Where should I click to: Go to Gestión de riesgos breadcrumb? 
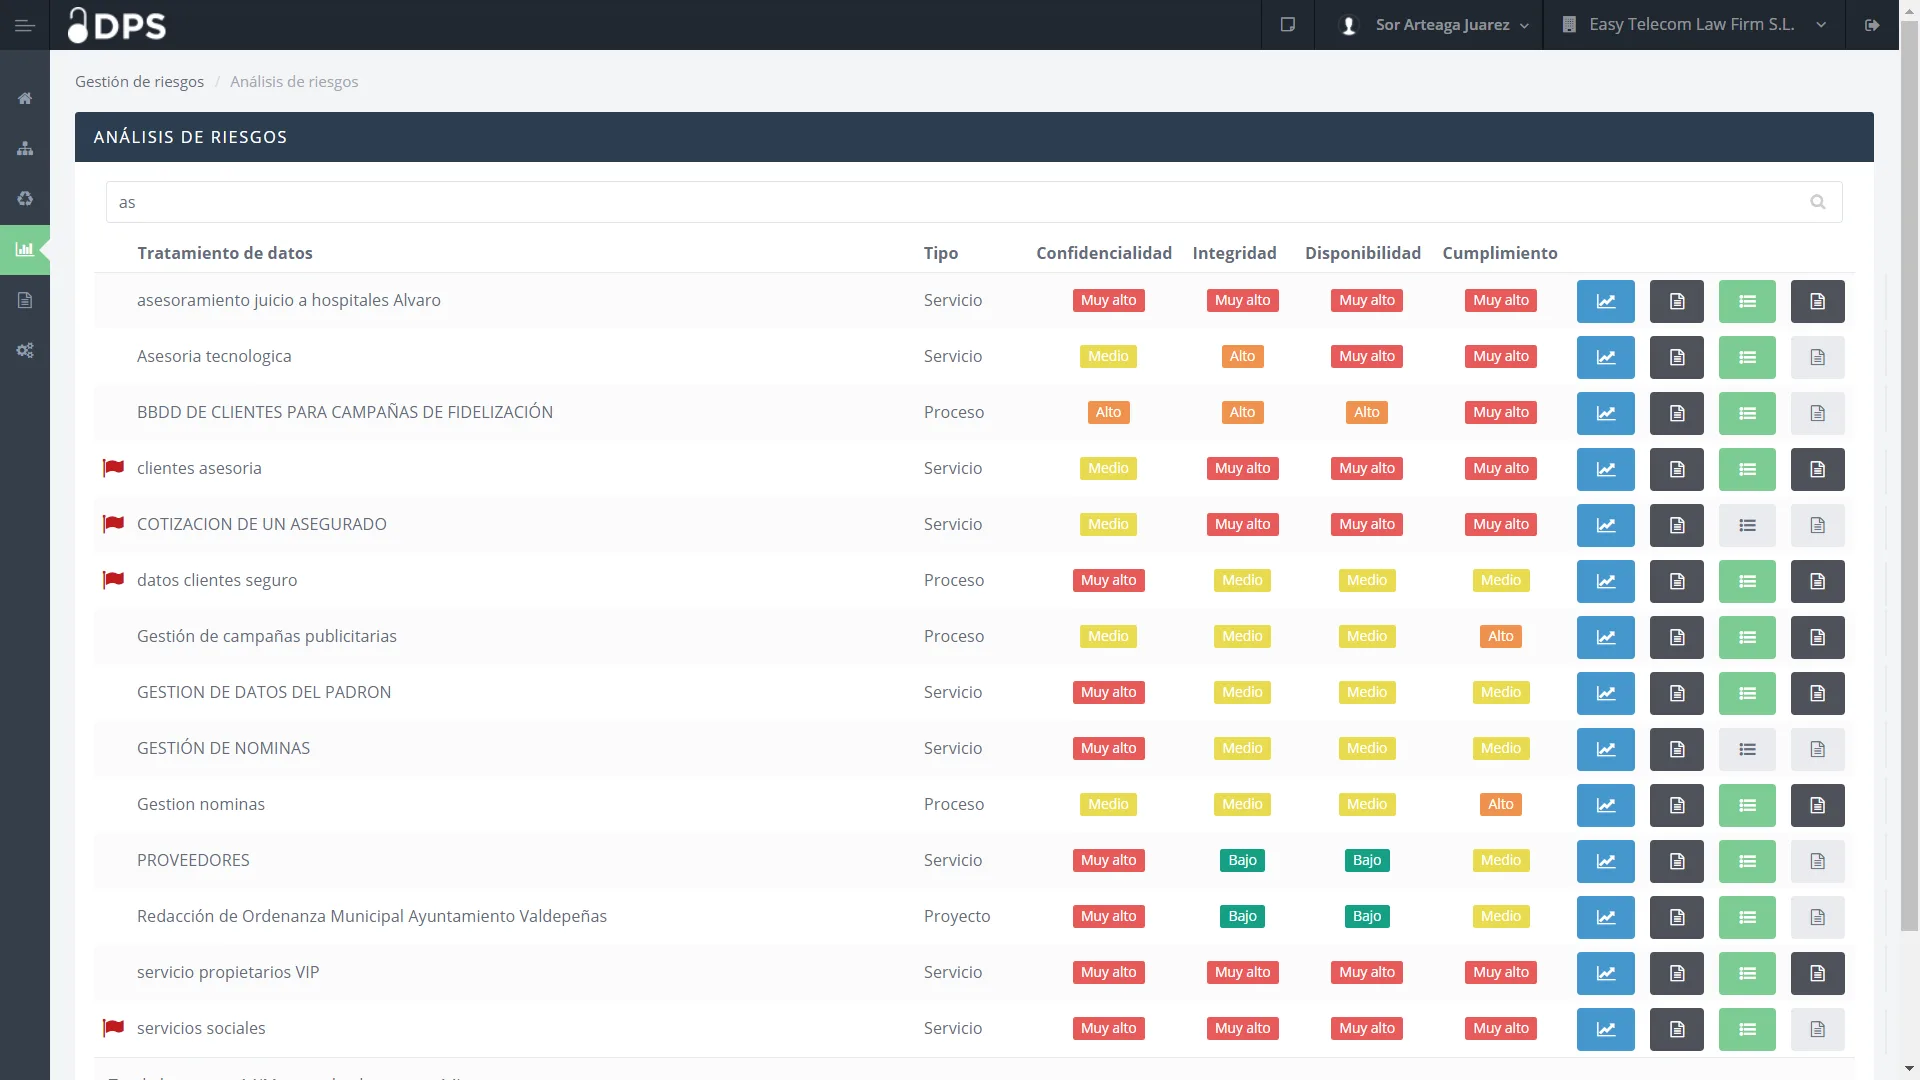point(139,82)
